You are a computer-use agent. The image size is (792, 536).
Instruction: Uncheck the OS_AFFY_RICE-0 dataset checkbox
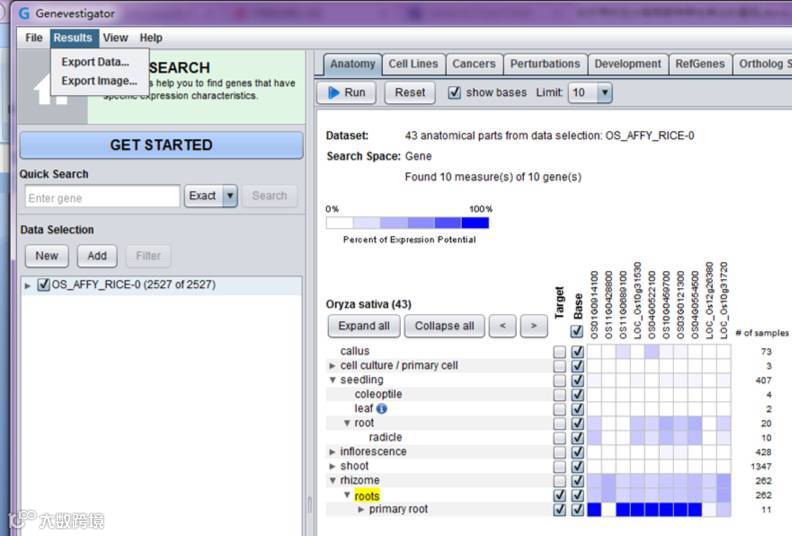click(44, 285)
